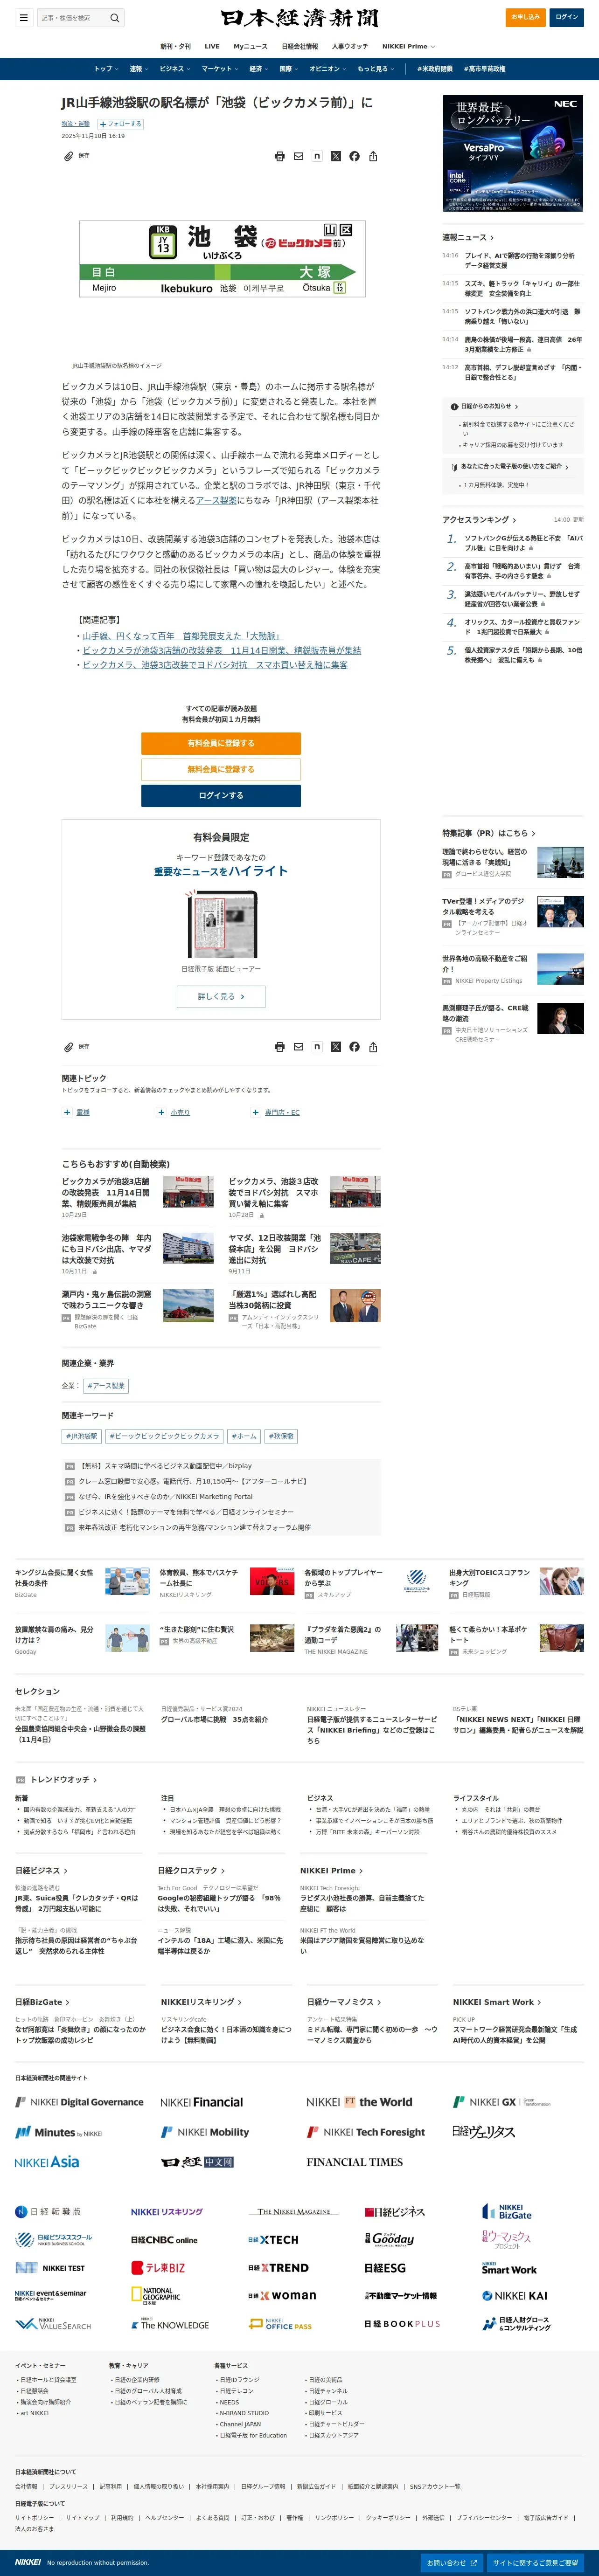Open the NIKKEI Asia logo link
Screen dimensions: 599x2576
click(47, 2162)
